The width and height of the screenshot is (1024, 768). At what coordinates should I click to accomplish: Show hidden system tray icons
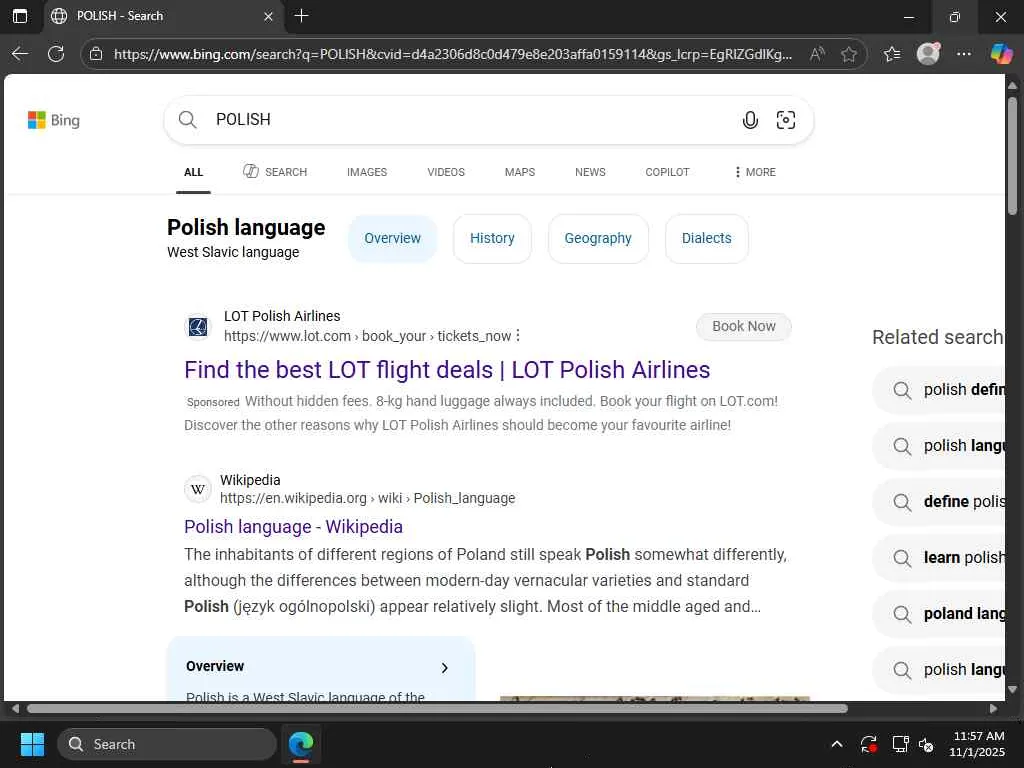(x=837, y=744)
